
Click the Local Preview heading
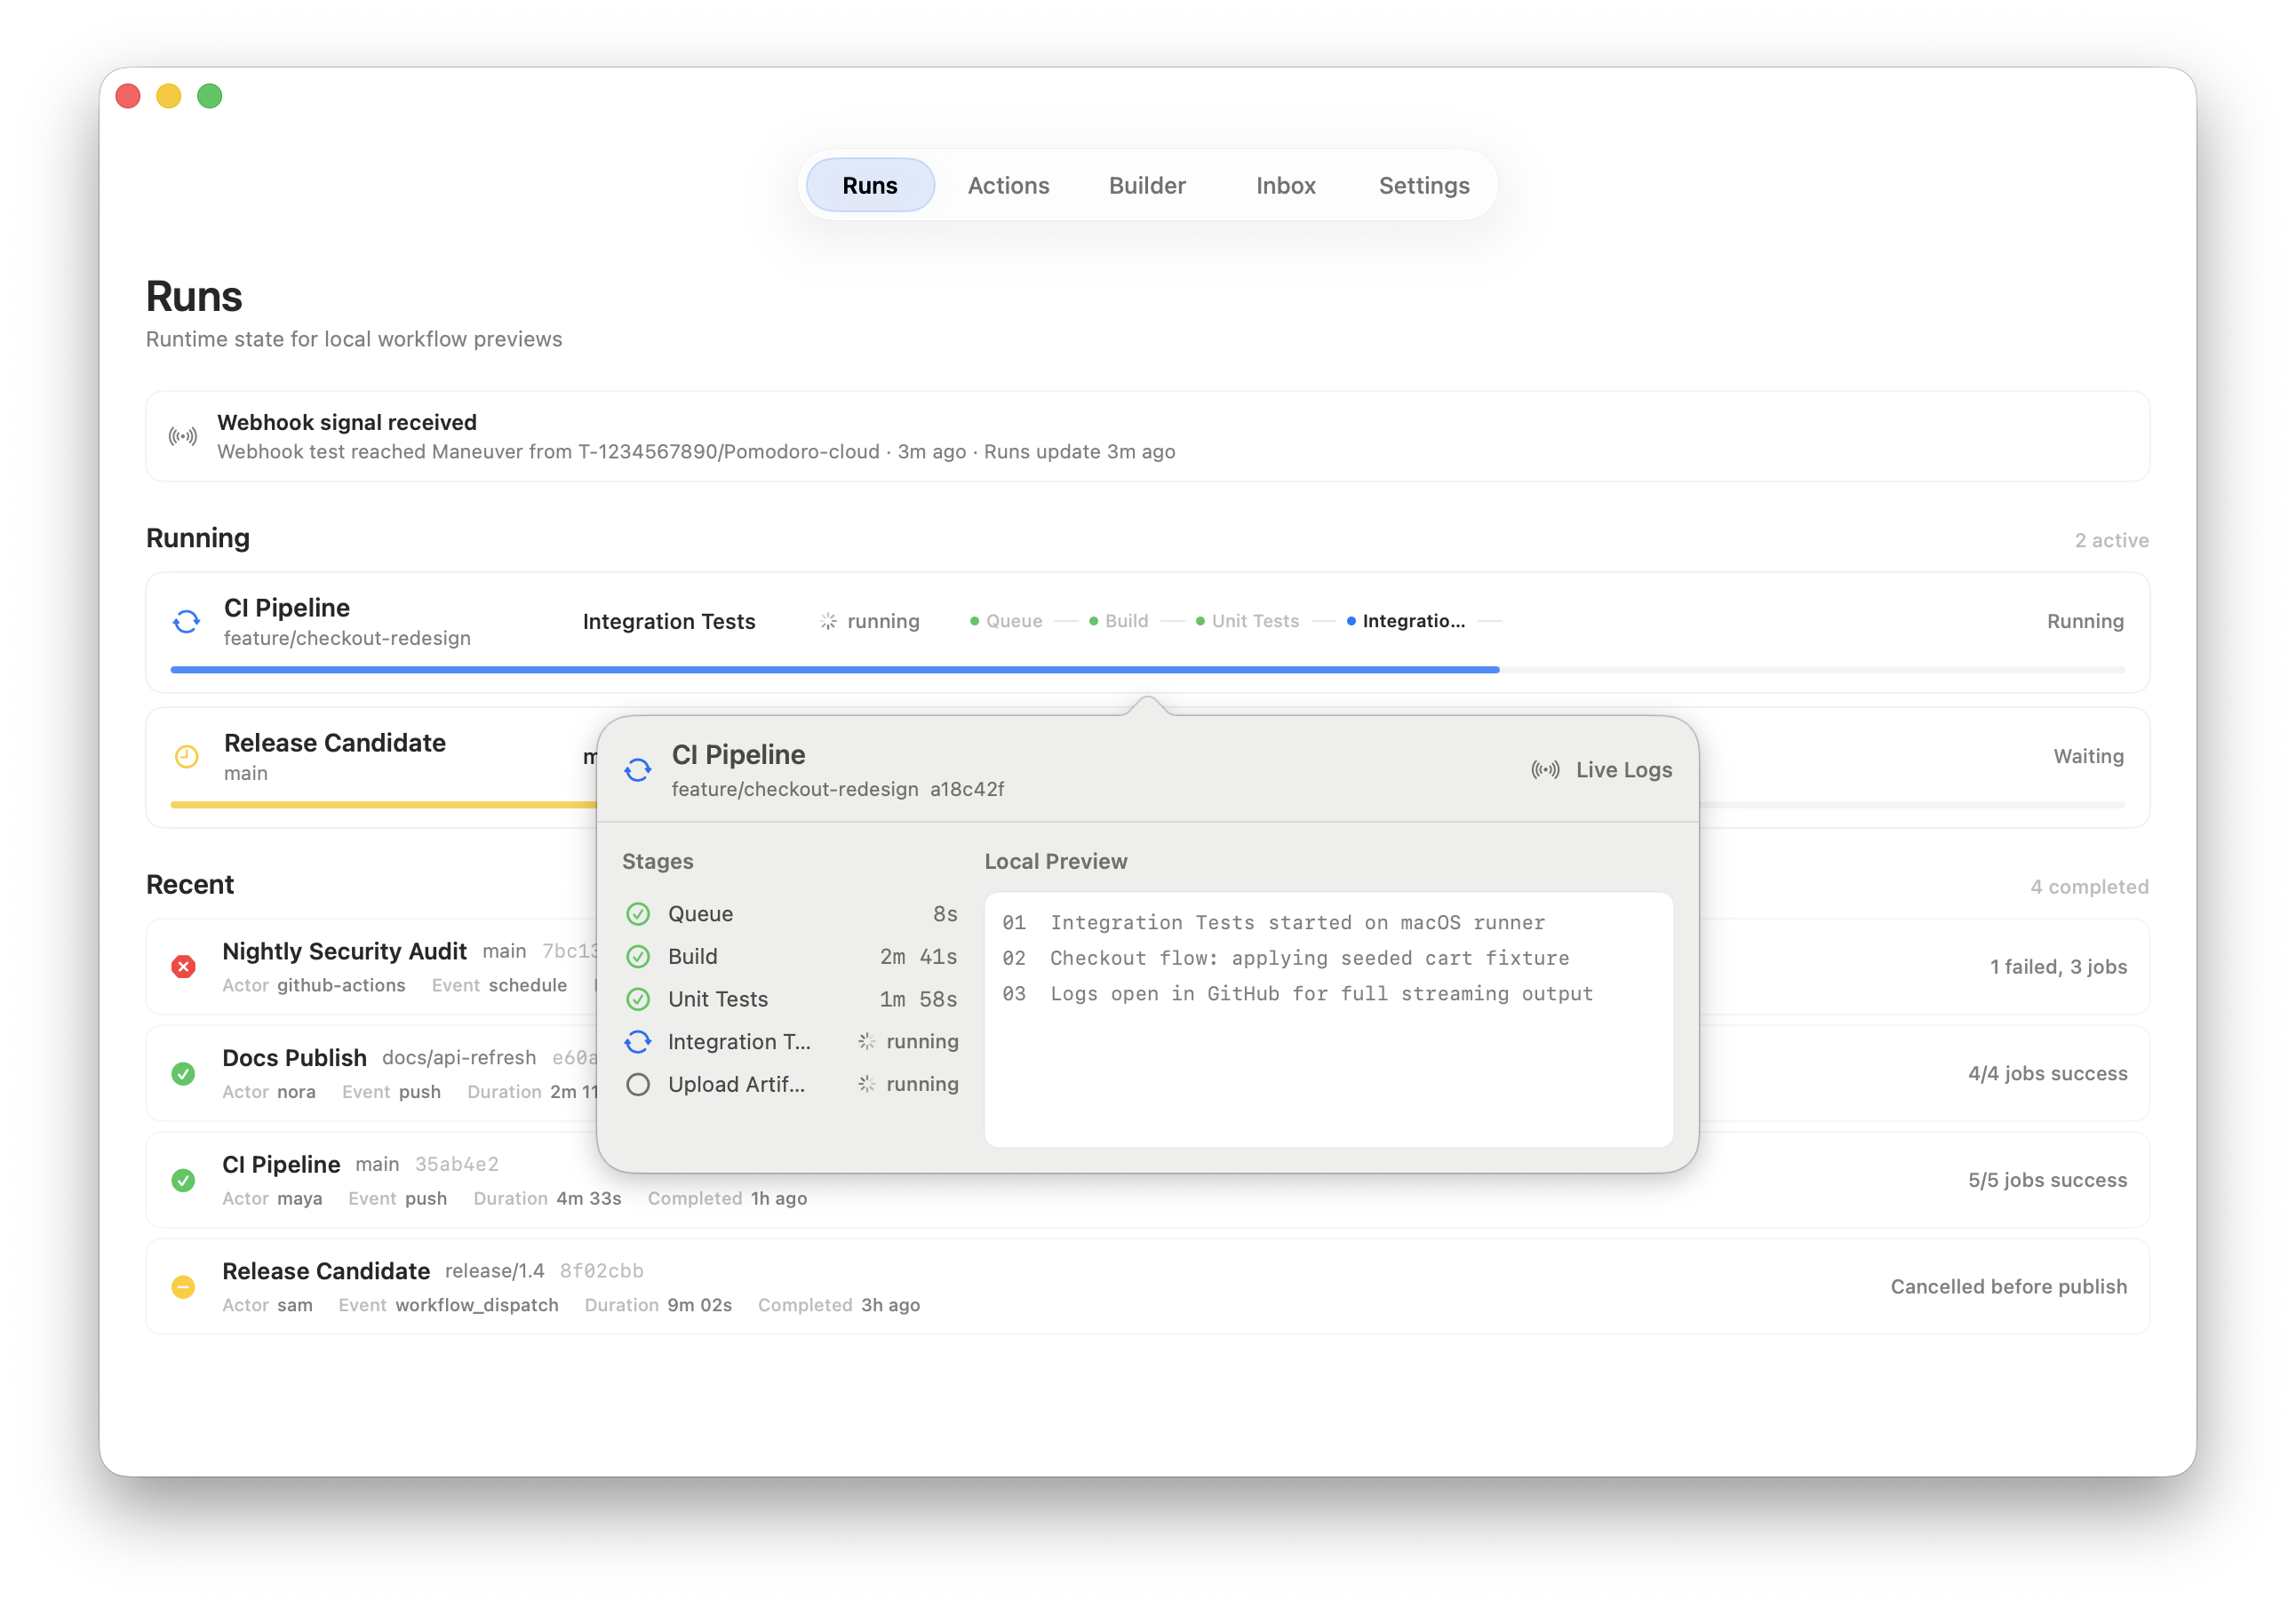(x=1055, y=862)
